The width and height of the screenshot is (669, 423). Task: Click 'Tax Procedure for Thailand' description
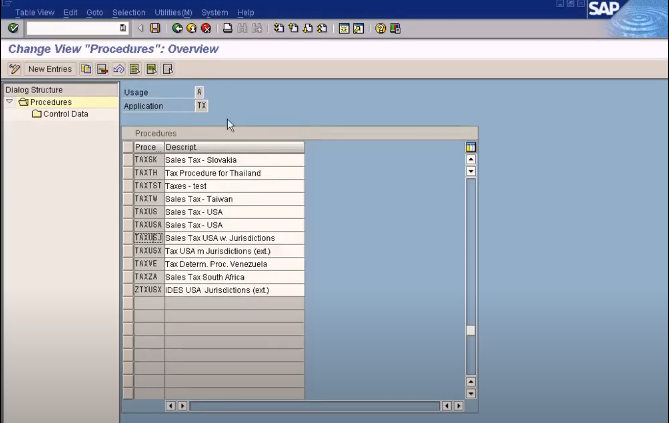234,173
